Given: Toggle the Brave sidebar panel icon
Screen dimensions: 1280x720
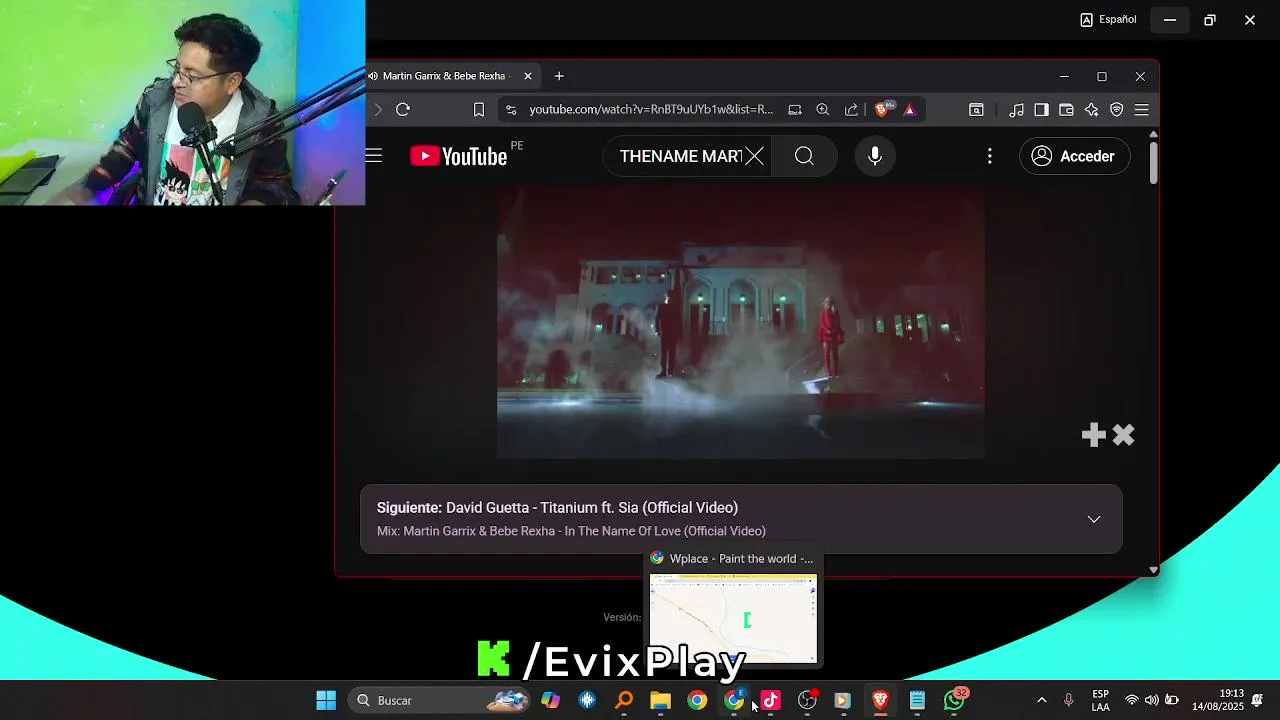Looking at the screenshot, I should pyautogui.click(x=1041, y=110).
